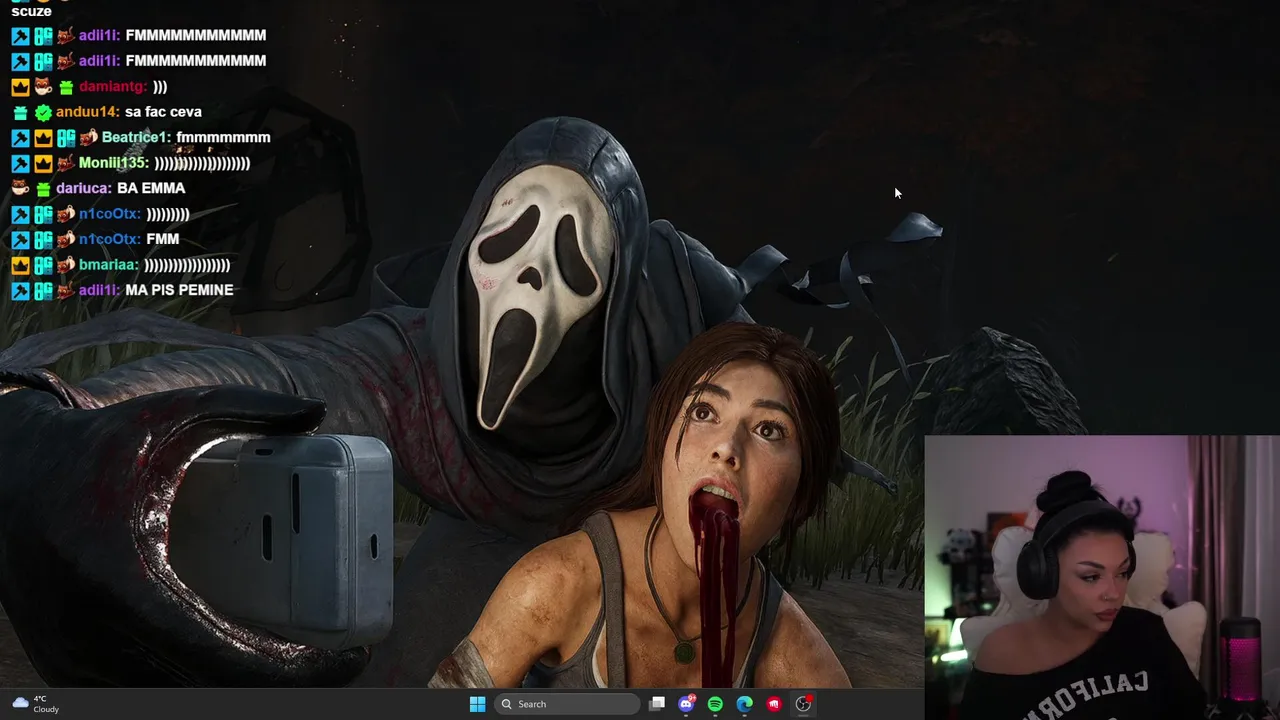
Task: Open the Windows Start menu
Action: click(x=477, y=704)
